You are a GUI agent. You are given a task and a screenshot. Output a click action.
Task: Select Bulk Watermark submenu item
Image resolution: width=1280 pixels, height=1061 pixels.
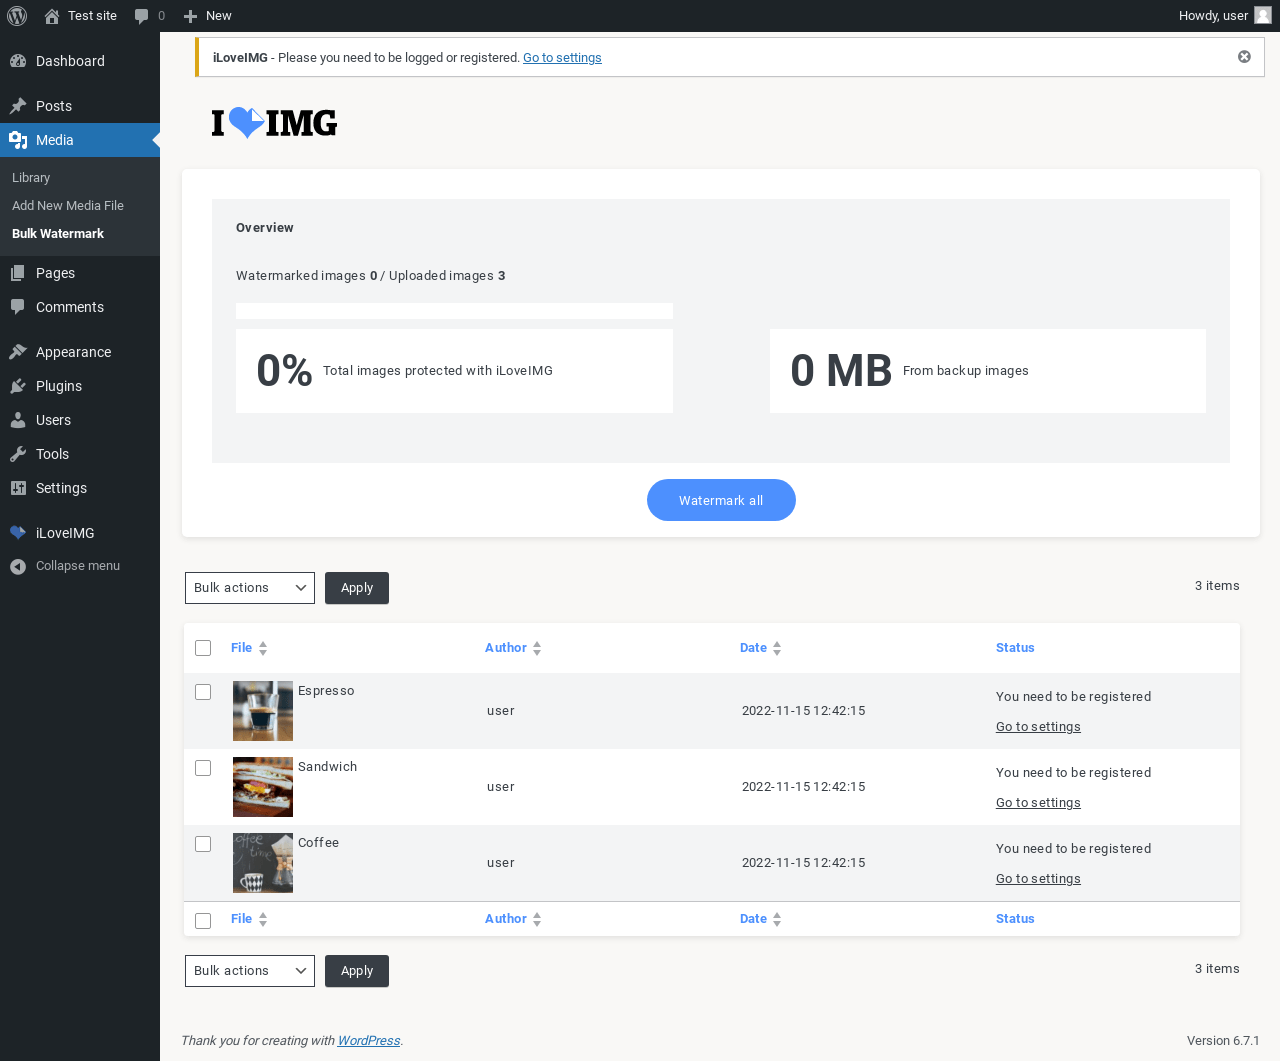58,234
